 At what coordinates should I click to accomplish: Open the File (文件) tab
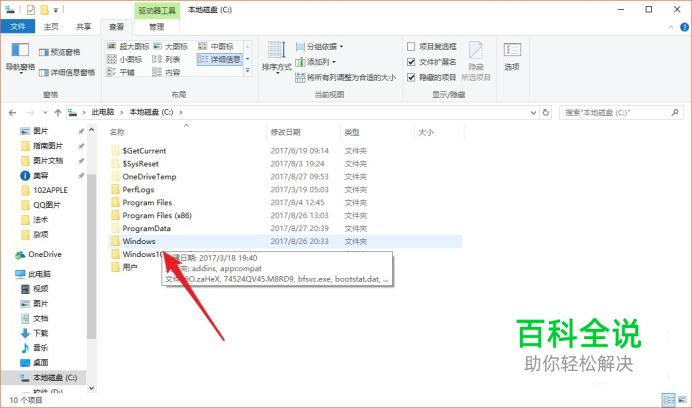(x=18, y=26)
